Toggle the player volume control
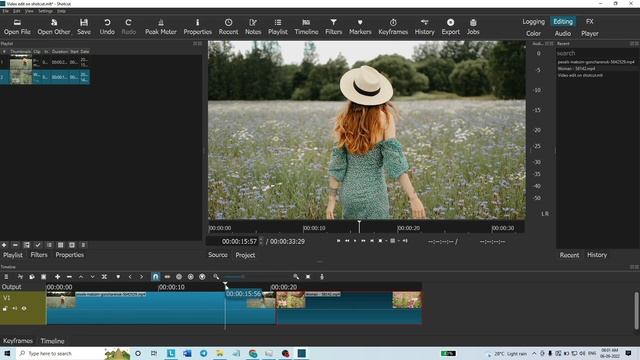The width and height of the screenshot is (640, 360). 405,241
